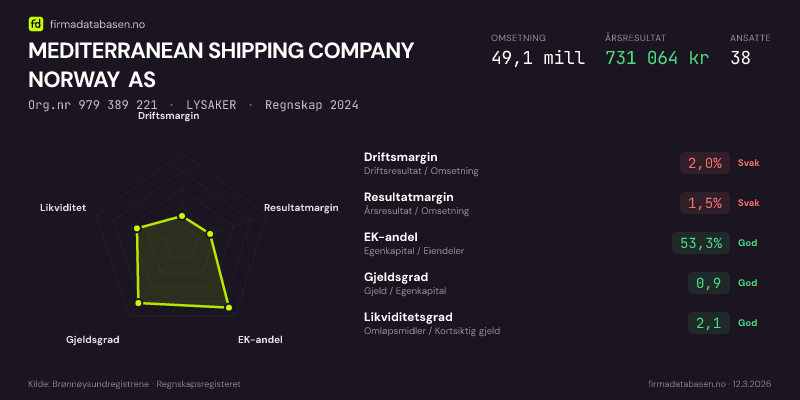
Task: Click the EK-andel 53,3% green badge
Action: tap(700, 243)
